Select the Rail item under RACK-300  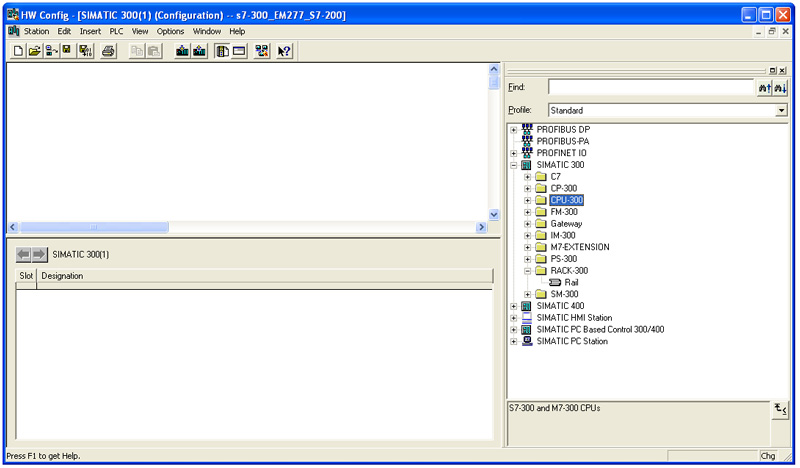click(571, 282)
